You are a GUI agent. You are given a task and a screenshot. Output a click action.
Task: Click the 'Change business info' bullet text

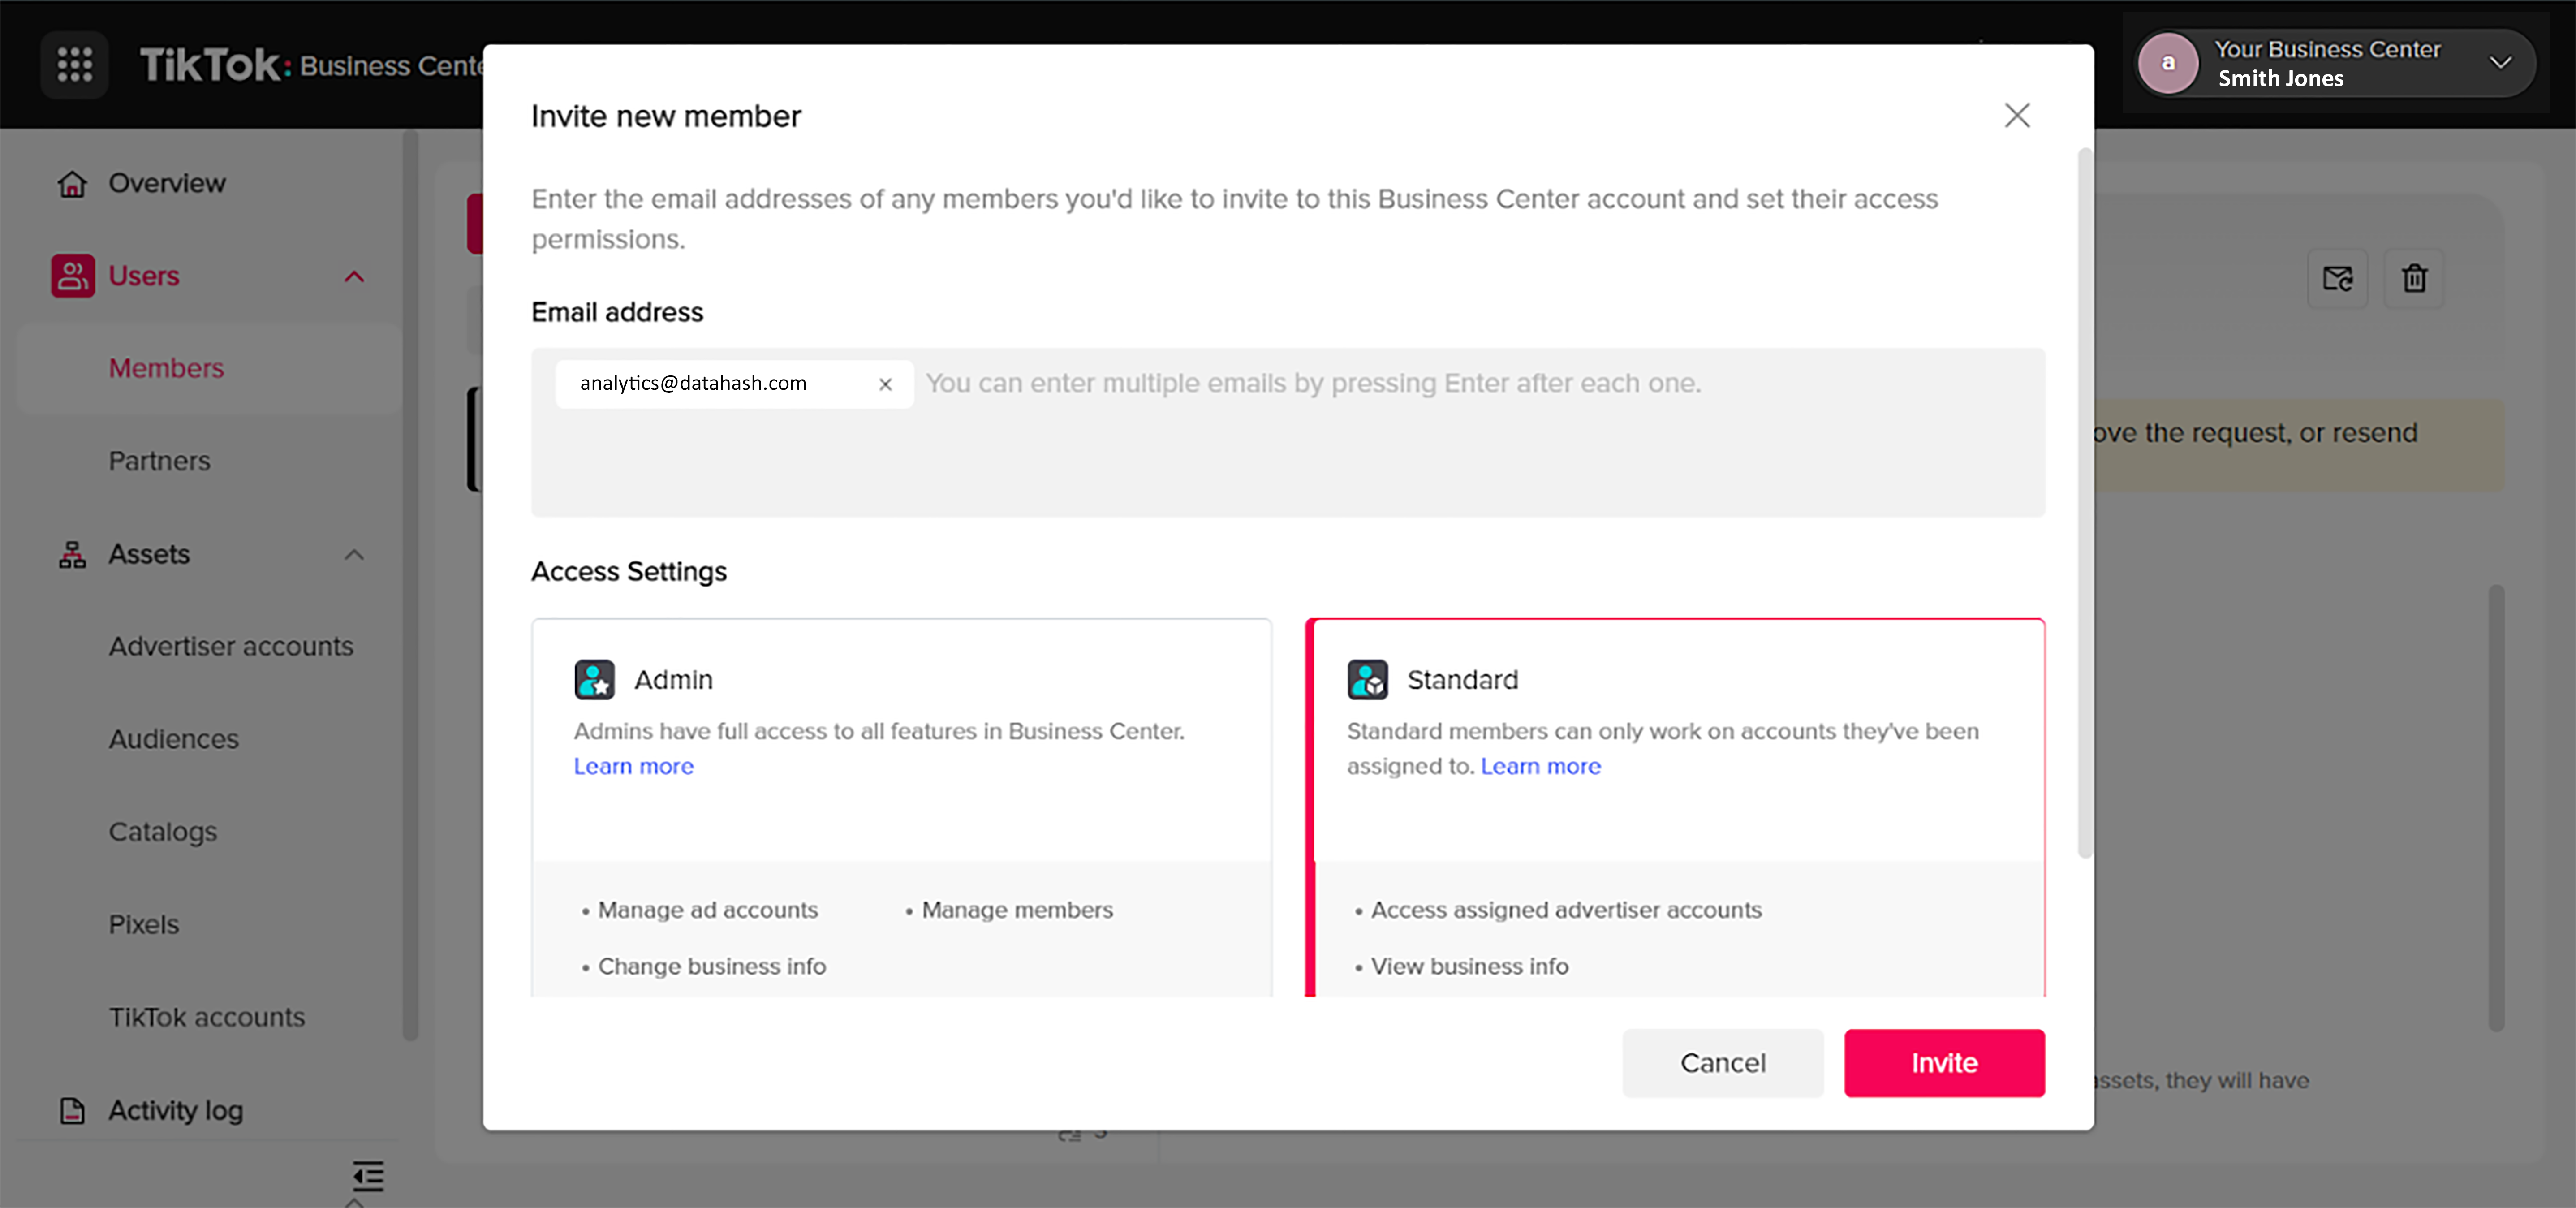pos(712,967)
